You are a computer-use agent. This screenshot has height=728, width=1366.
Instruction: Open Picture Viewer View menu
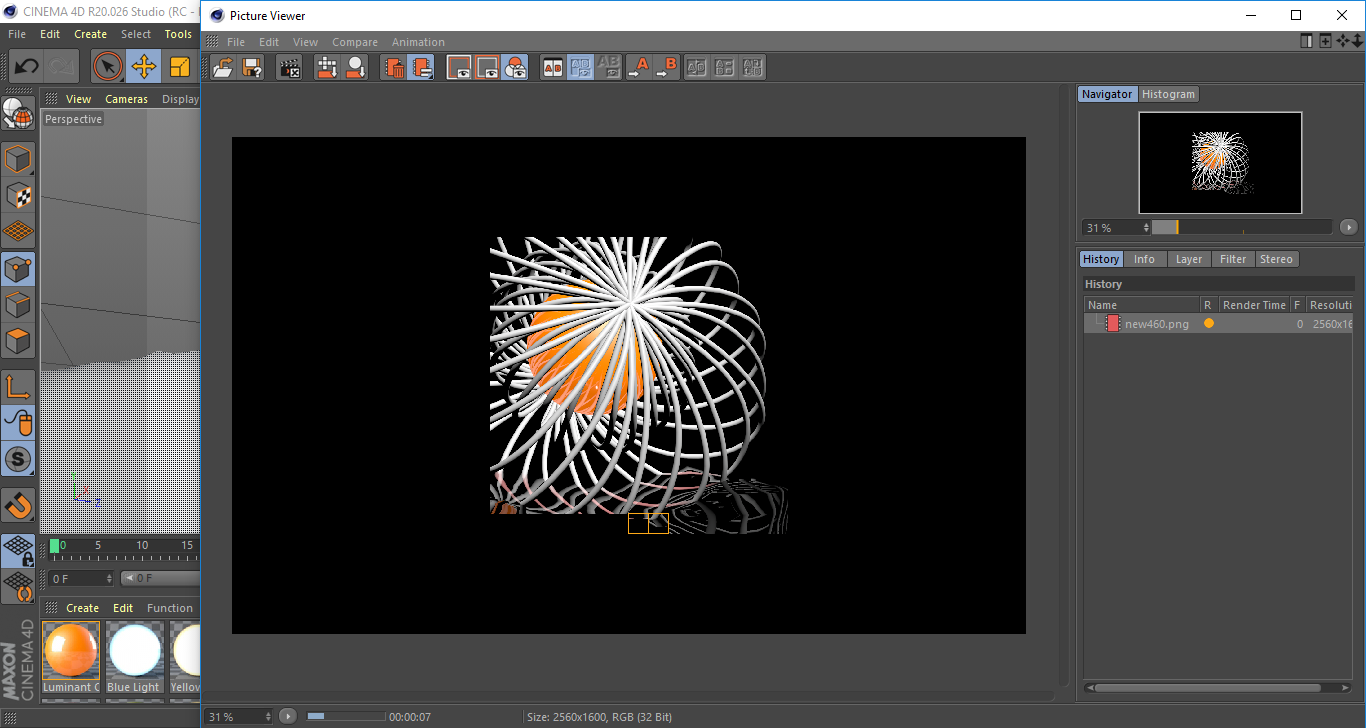[305, 42]
